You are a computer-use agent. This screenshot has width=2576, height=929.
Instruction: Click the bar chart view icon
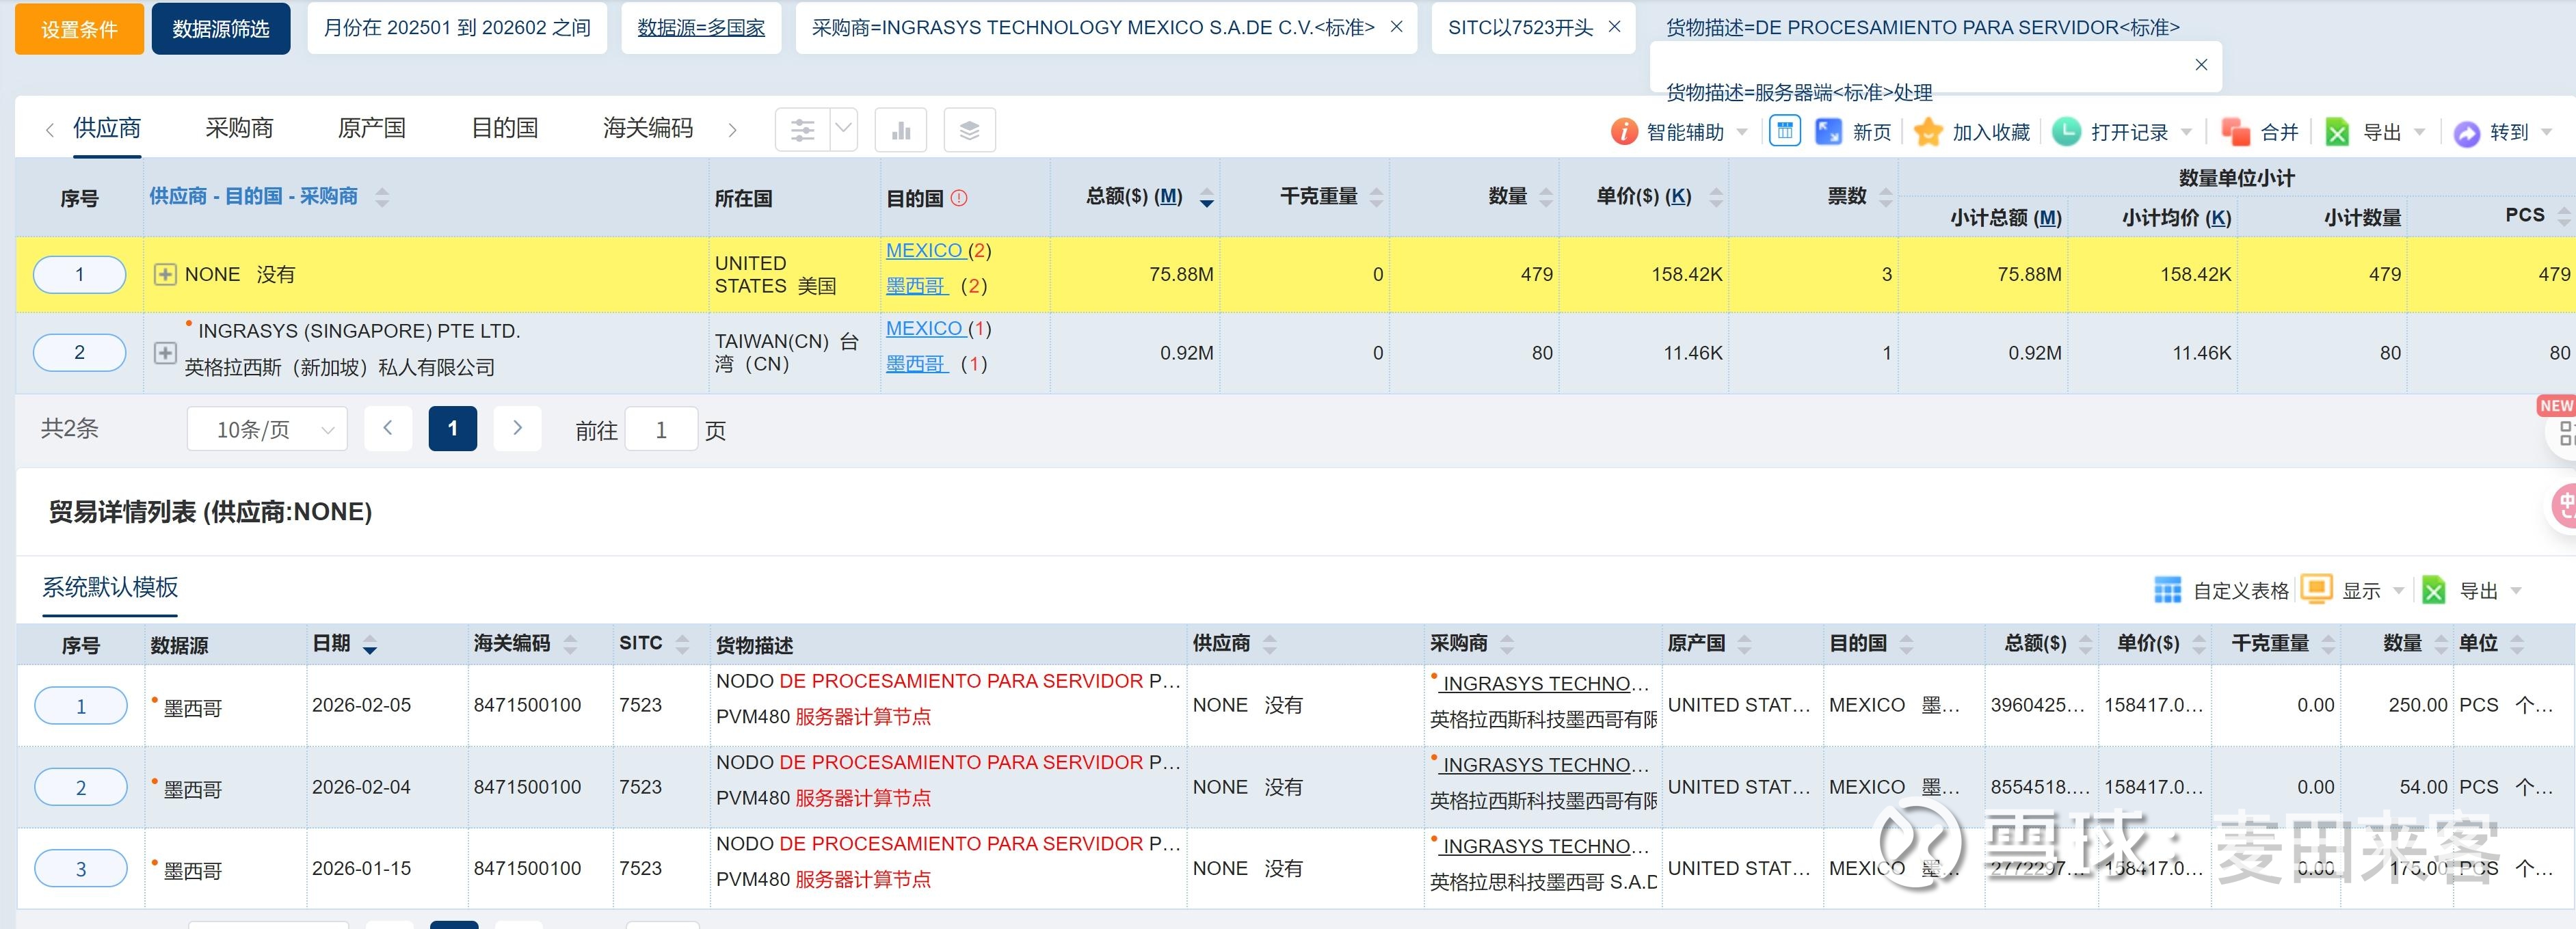tap(900, 130)
